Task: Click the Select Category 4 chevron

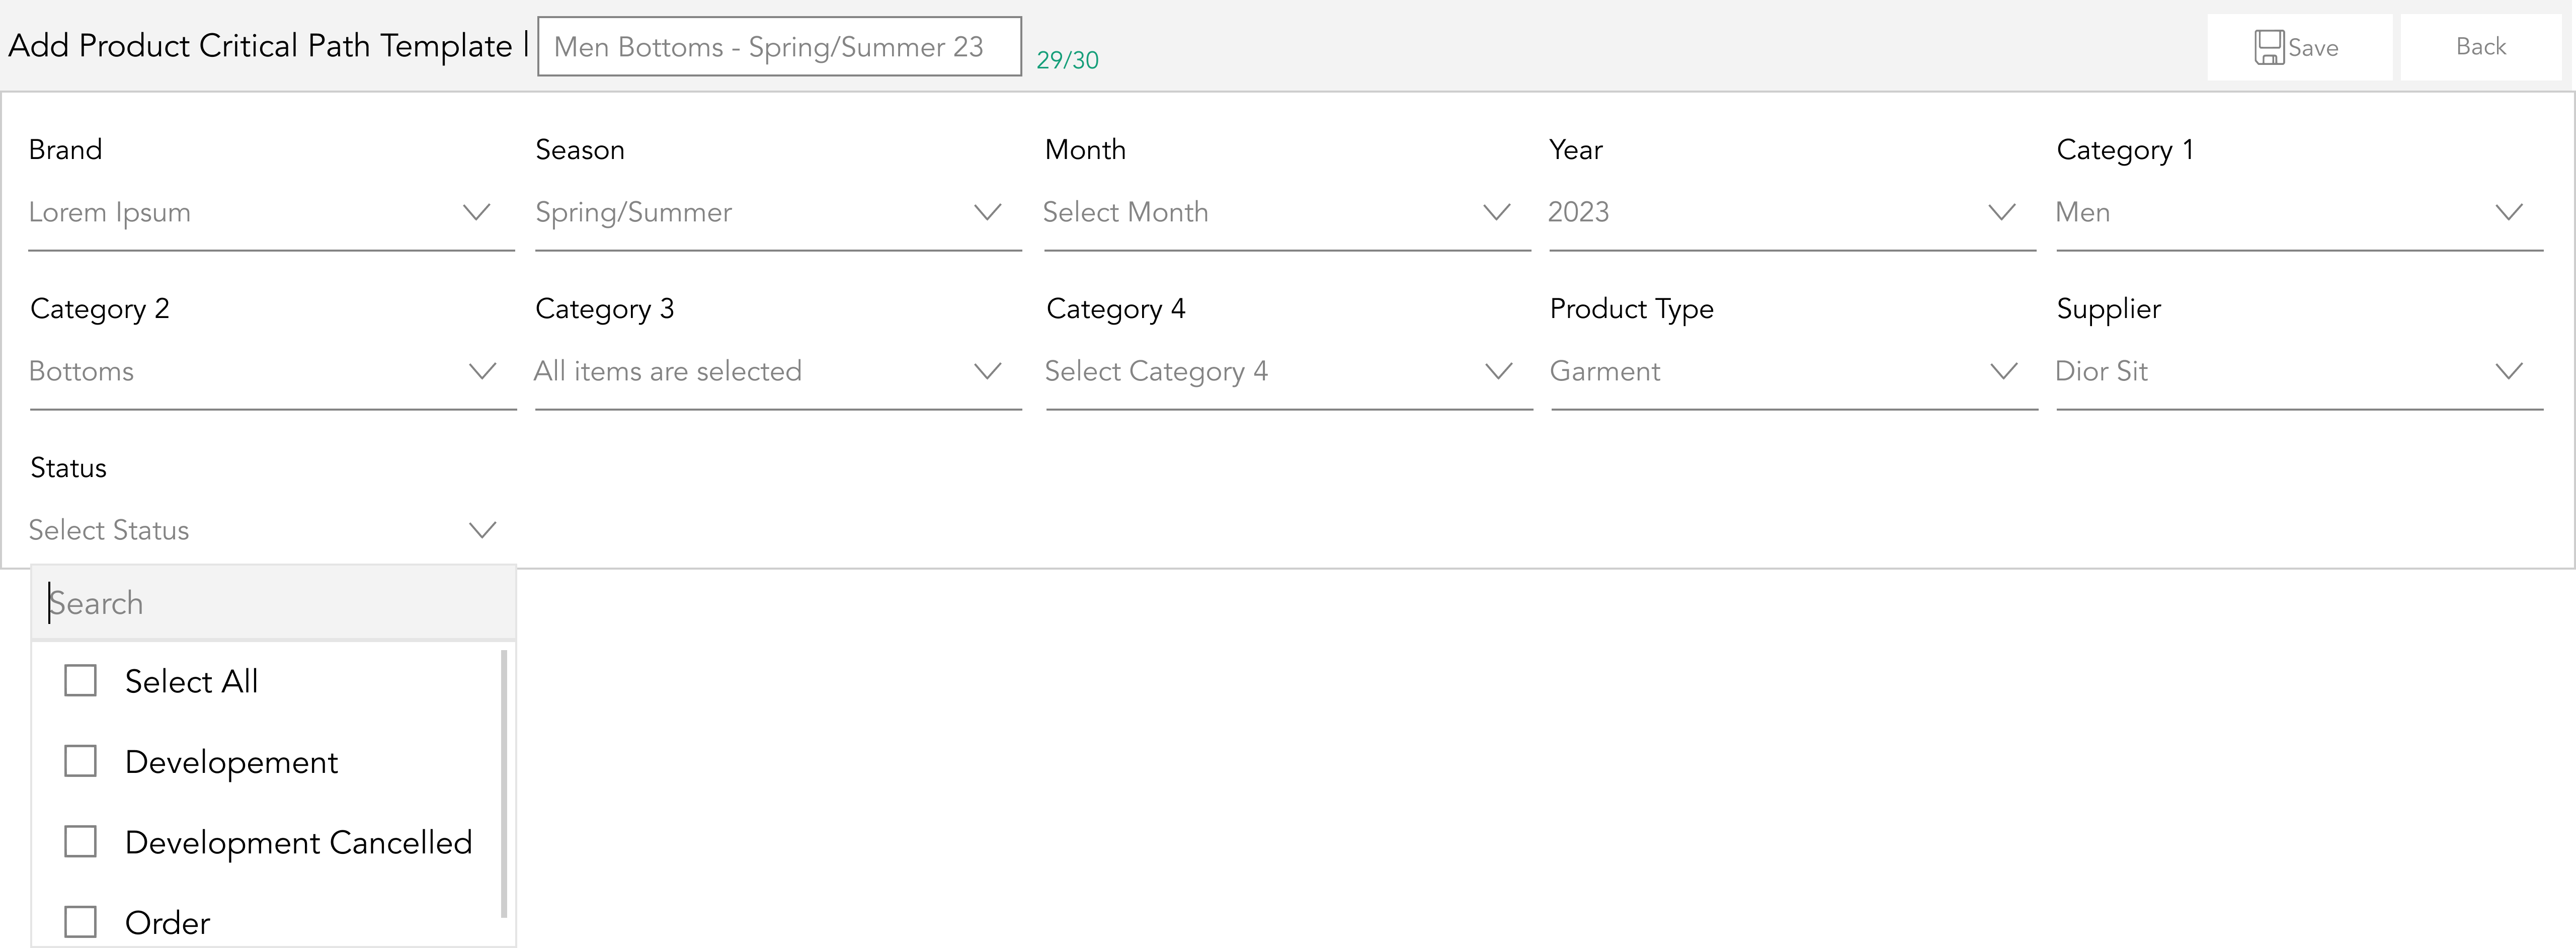Action: click(1498, 371)
